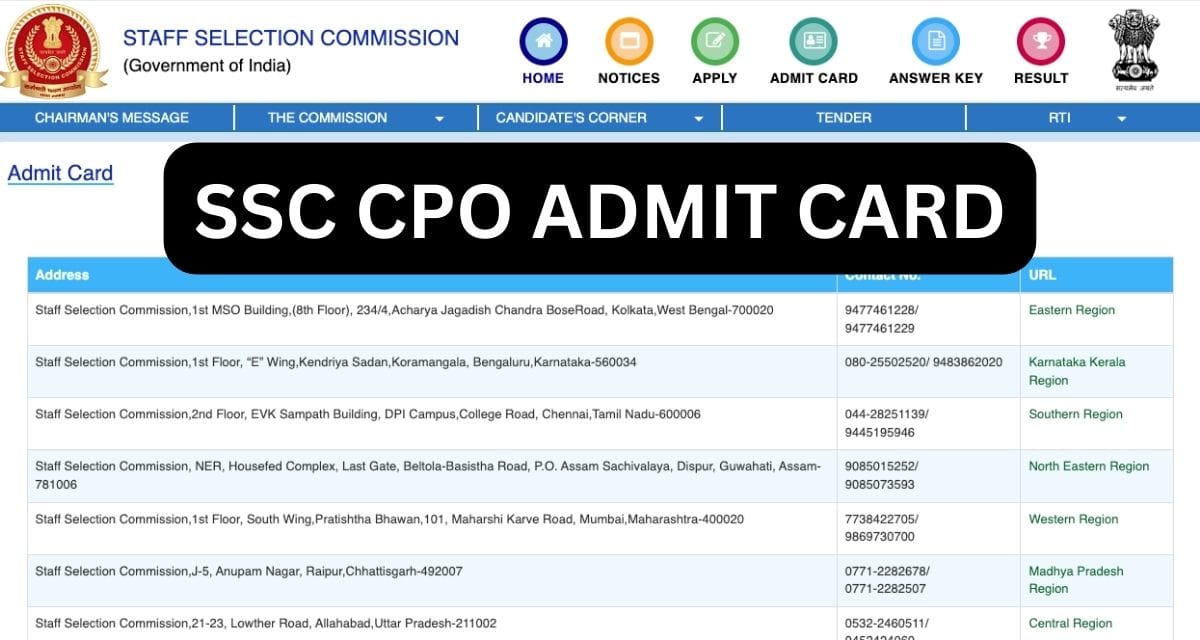This screenshot has width=1200, height=640.
Task: Open the Result trophy icon
Action: pyautogui.click(x=1041, y=42)
